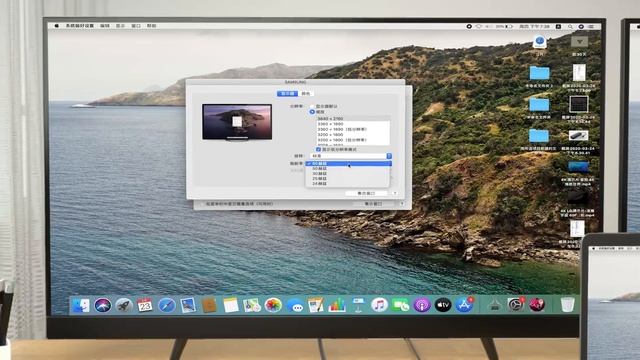Image resolution: width=640 pixels, height=360 pixels.
Task: Switch to the Color tab
Action: pos(306,93)
